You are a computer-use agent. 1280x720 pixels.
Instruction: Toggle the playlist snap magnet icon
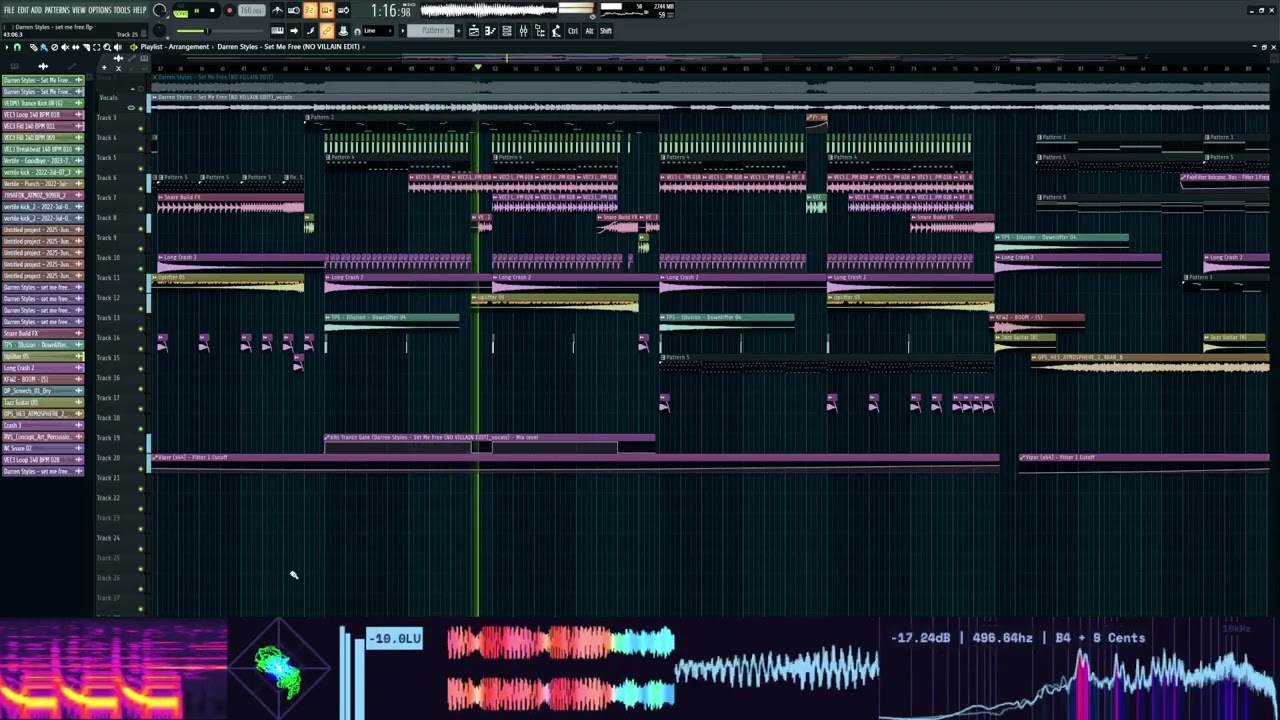[x=17, y=47]
